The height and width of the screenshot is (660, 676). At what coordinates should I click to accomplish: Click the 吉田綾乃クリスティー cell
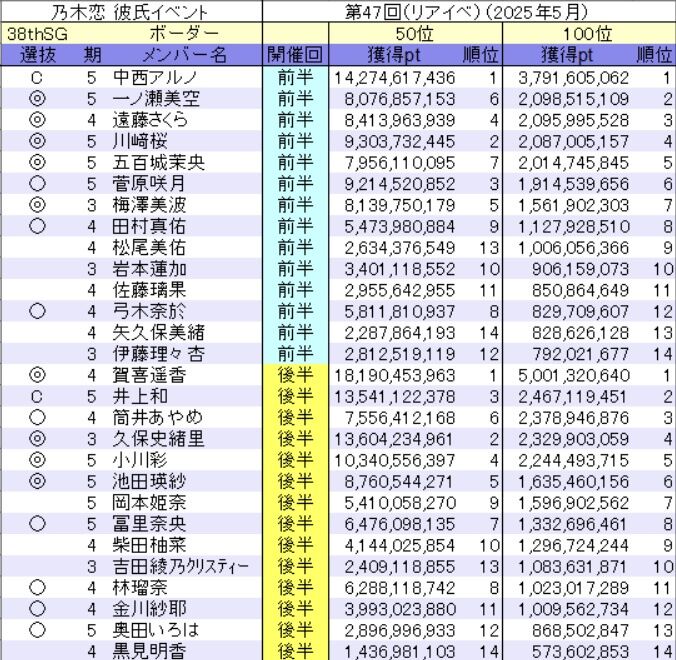coord(181,566)
